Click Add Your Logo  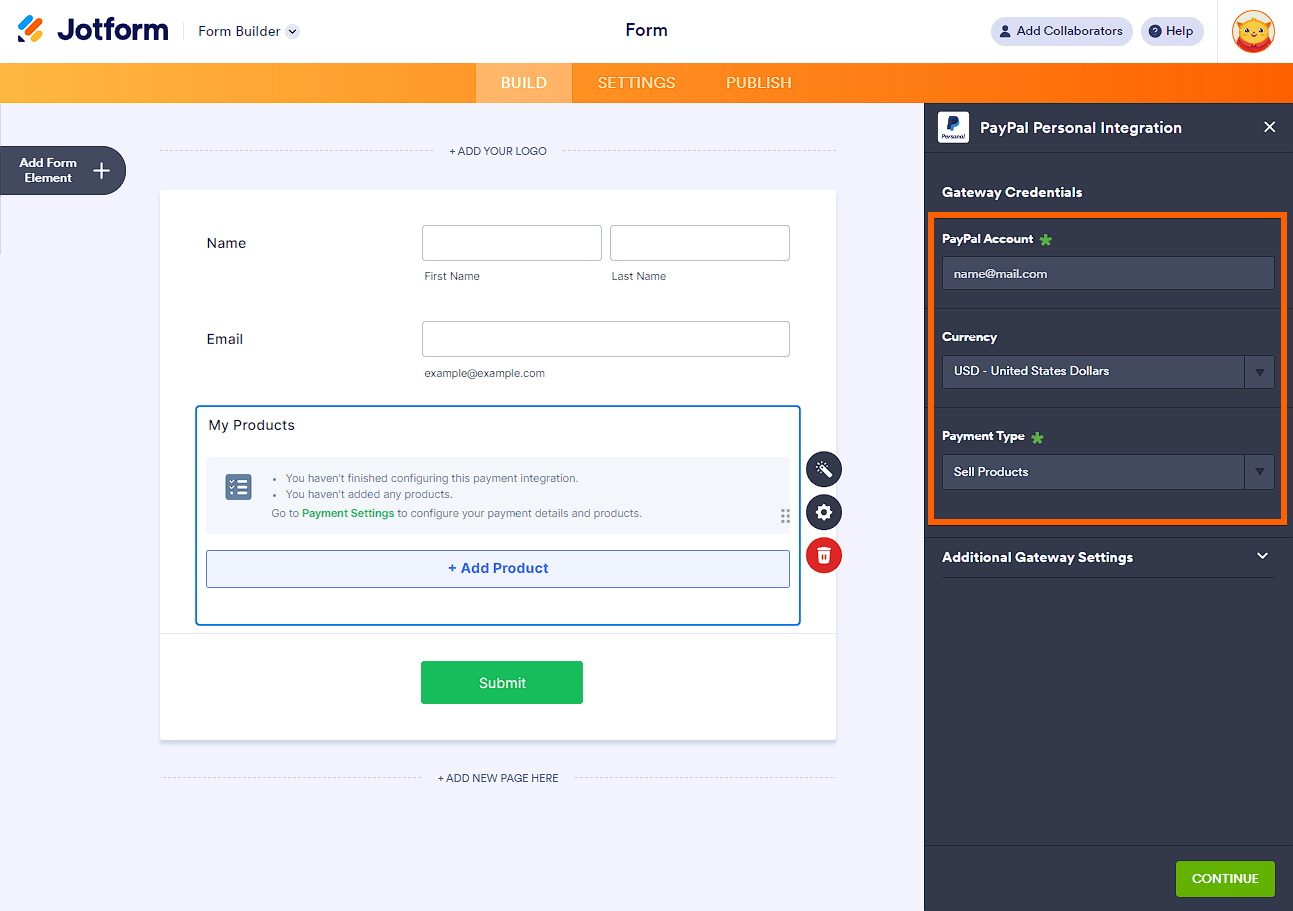tap(498, 151)
